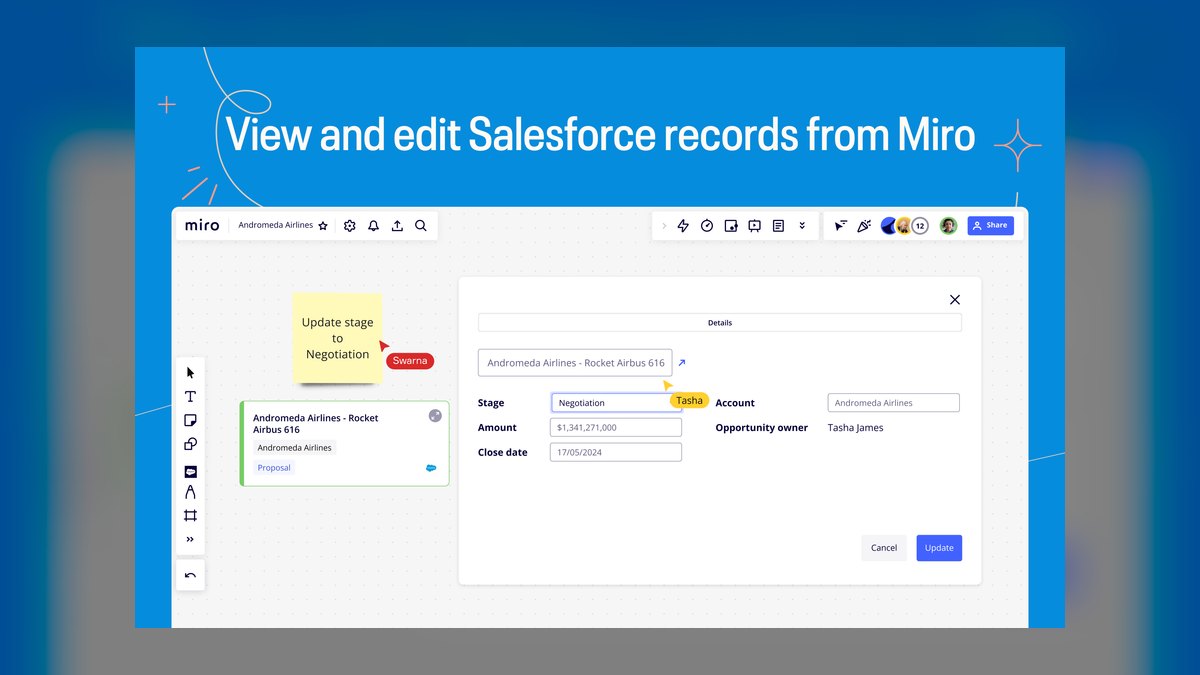Open board settings gear

pos(349,226)
